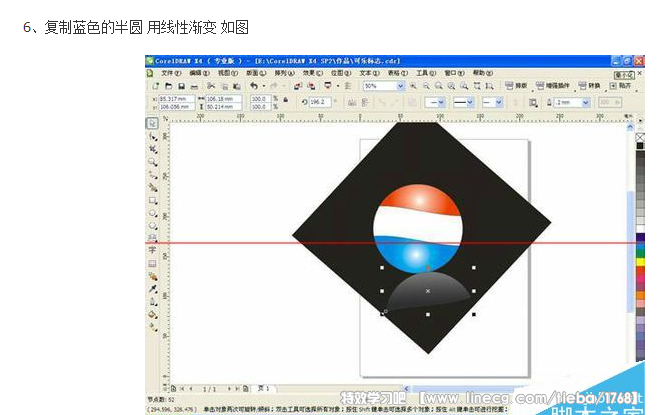Screen dimensions: 672x415
Task: Click the mirror horizontally button
Action: (x=352, y=102)
